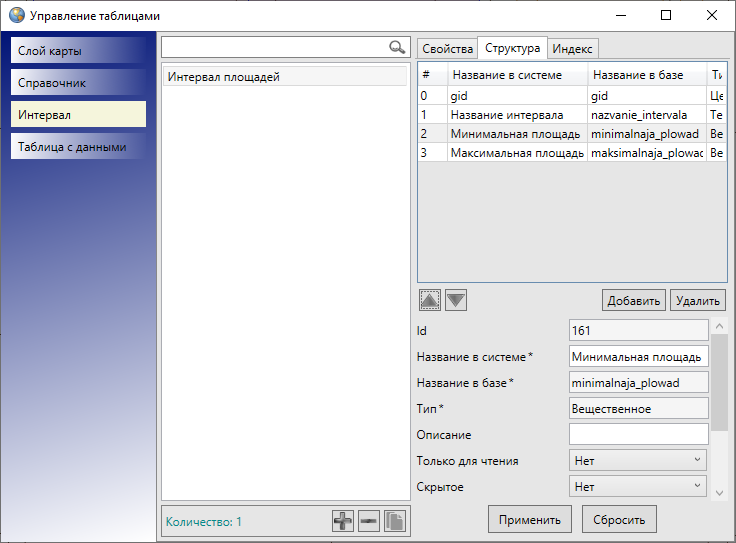Move field up with the up arrow

tap(429, 300)
